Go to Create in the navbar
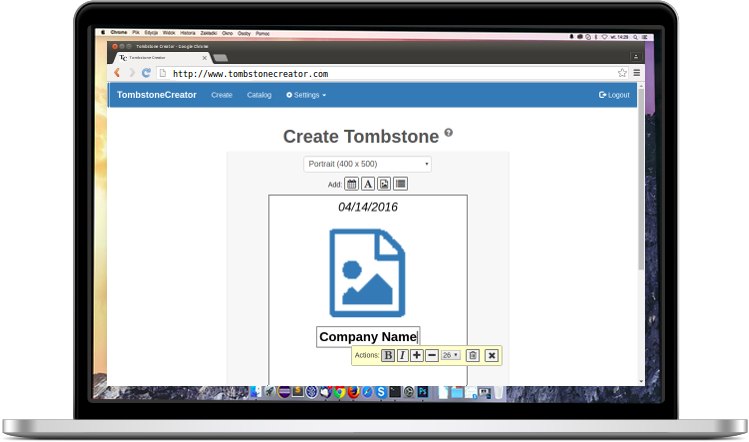Viewport: 749px width, 442px height. [x=222, y=95]
